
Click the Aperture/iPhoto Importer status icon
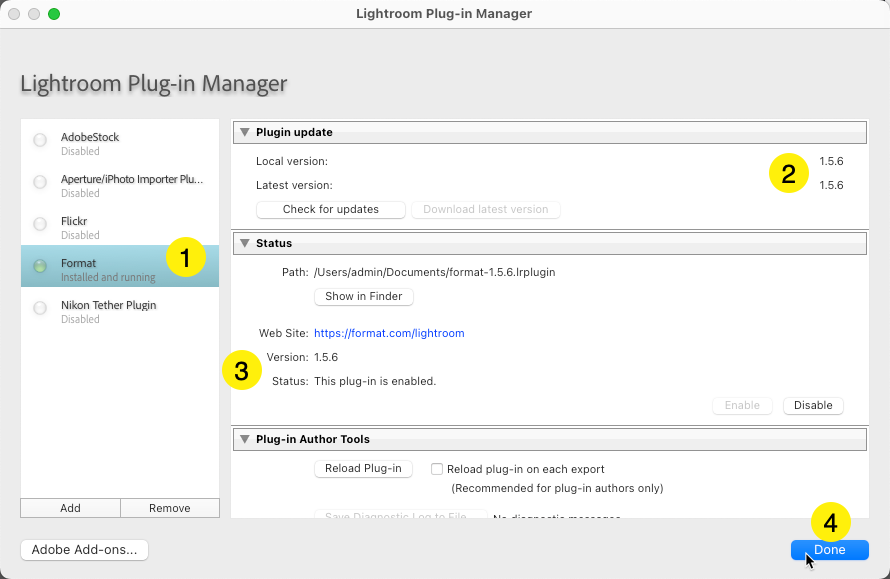point(40,183)
